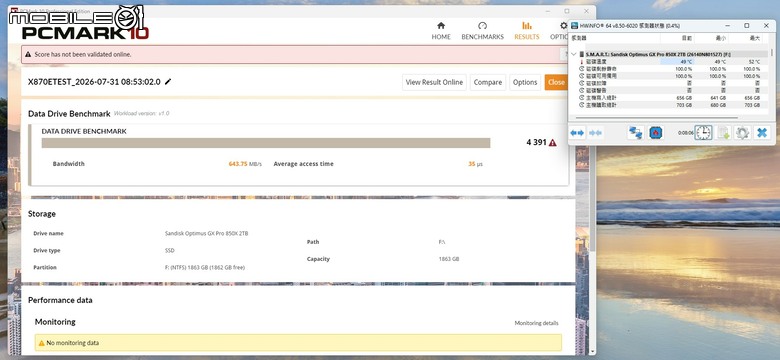Click minimum host reads 680 GB cell

point(718,105)
